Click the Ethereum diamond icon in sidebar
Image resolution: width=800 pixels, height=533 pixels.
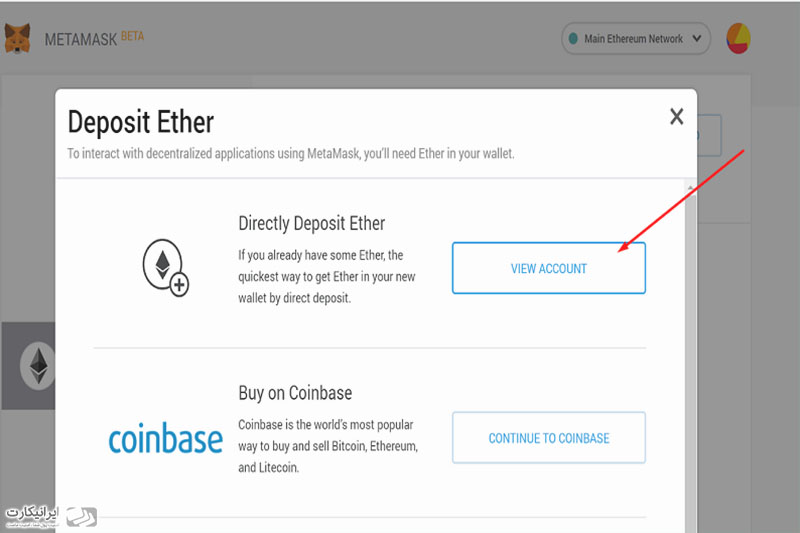point(38,366)
